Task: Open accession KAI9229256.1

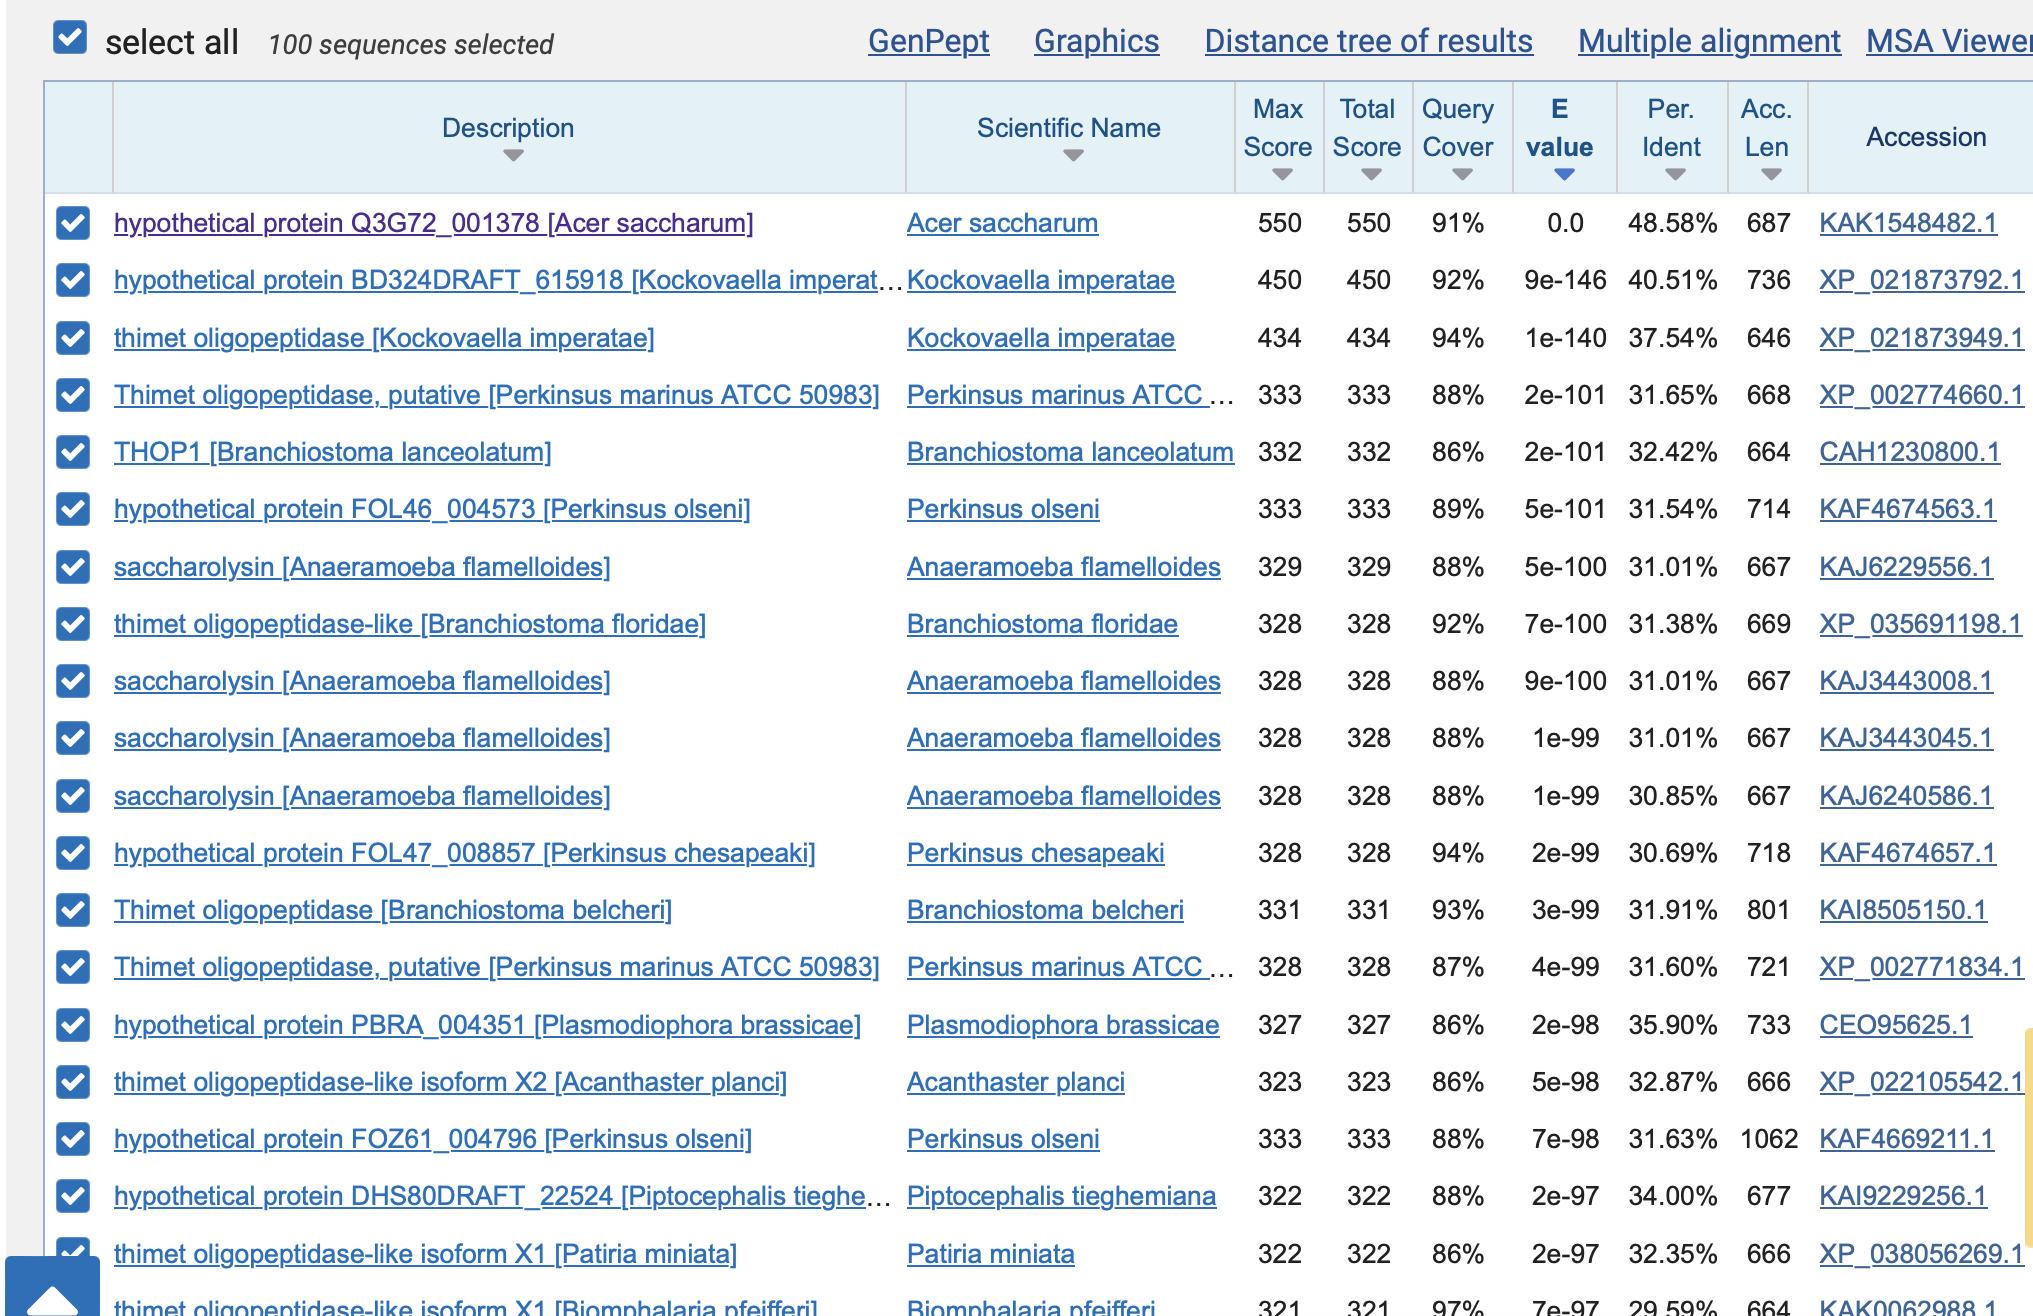Action: [1903, 1196]
